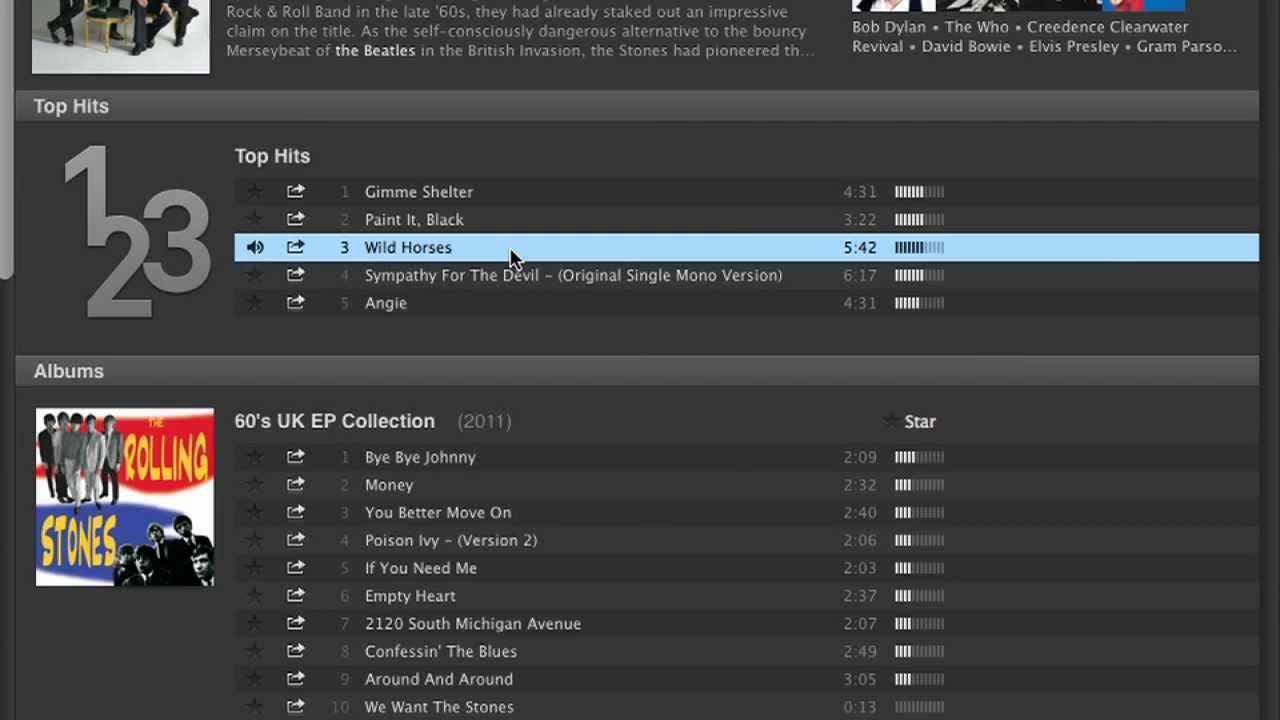Share the track Empty Heart
Screen dimensions: 1280x720
[x=295, y=596]
